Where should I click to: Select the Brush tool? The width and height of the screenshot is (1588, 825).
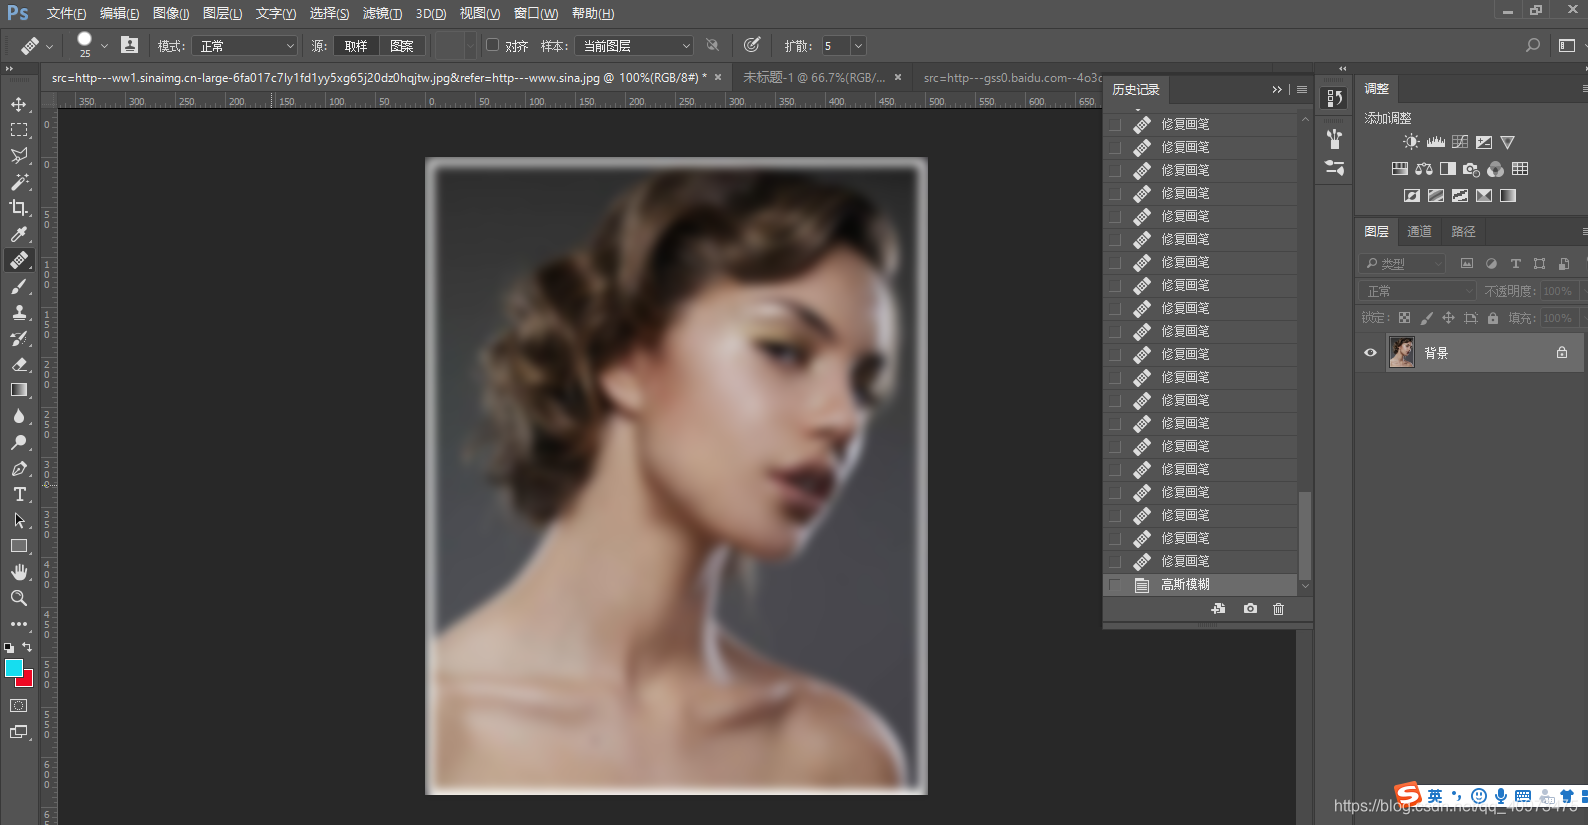(x=19, y=286)
